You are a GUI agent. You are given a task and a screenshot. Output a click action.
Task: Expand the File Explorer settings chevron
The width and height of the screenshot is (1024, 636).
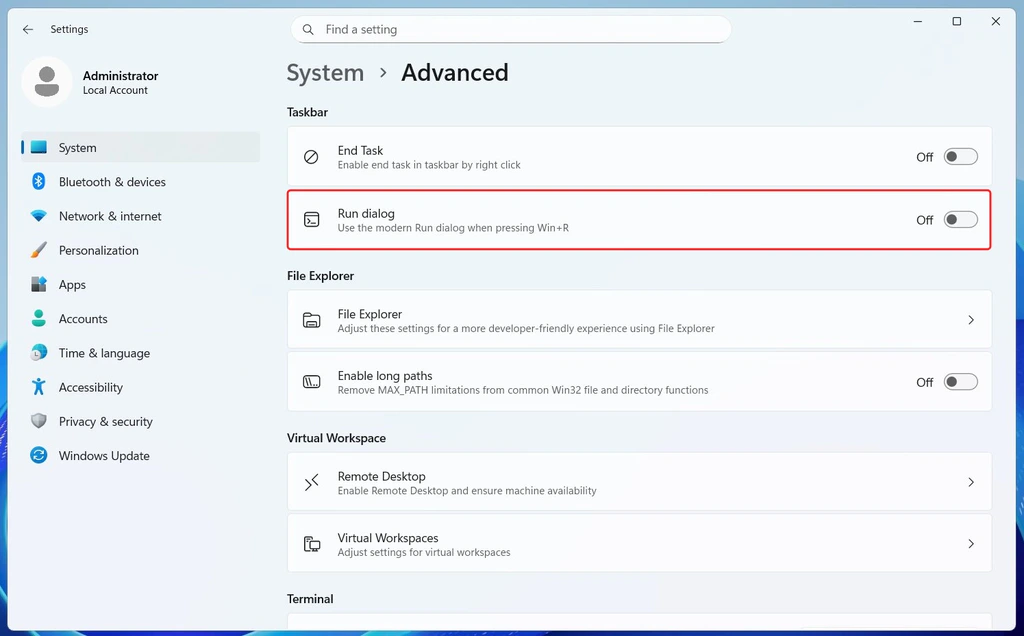pyautogui.click(x=970, y=320)
